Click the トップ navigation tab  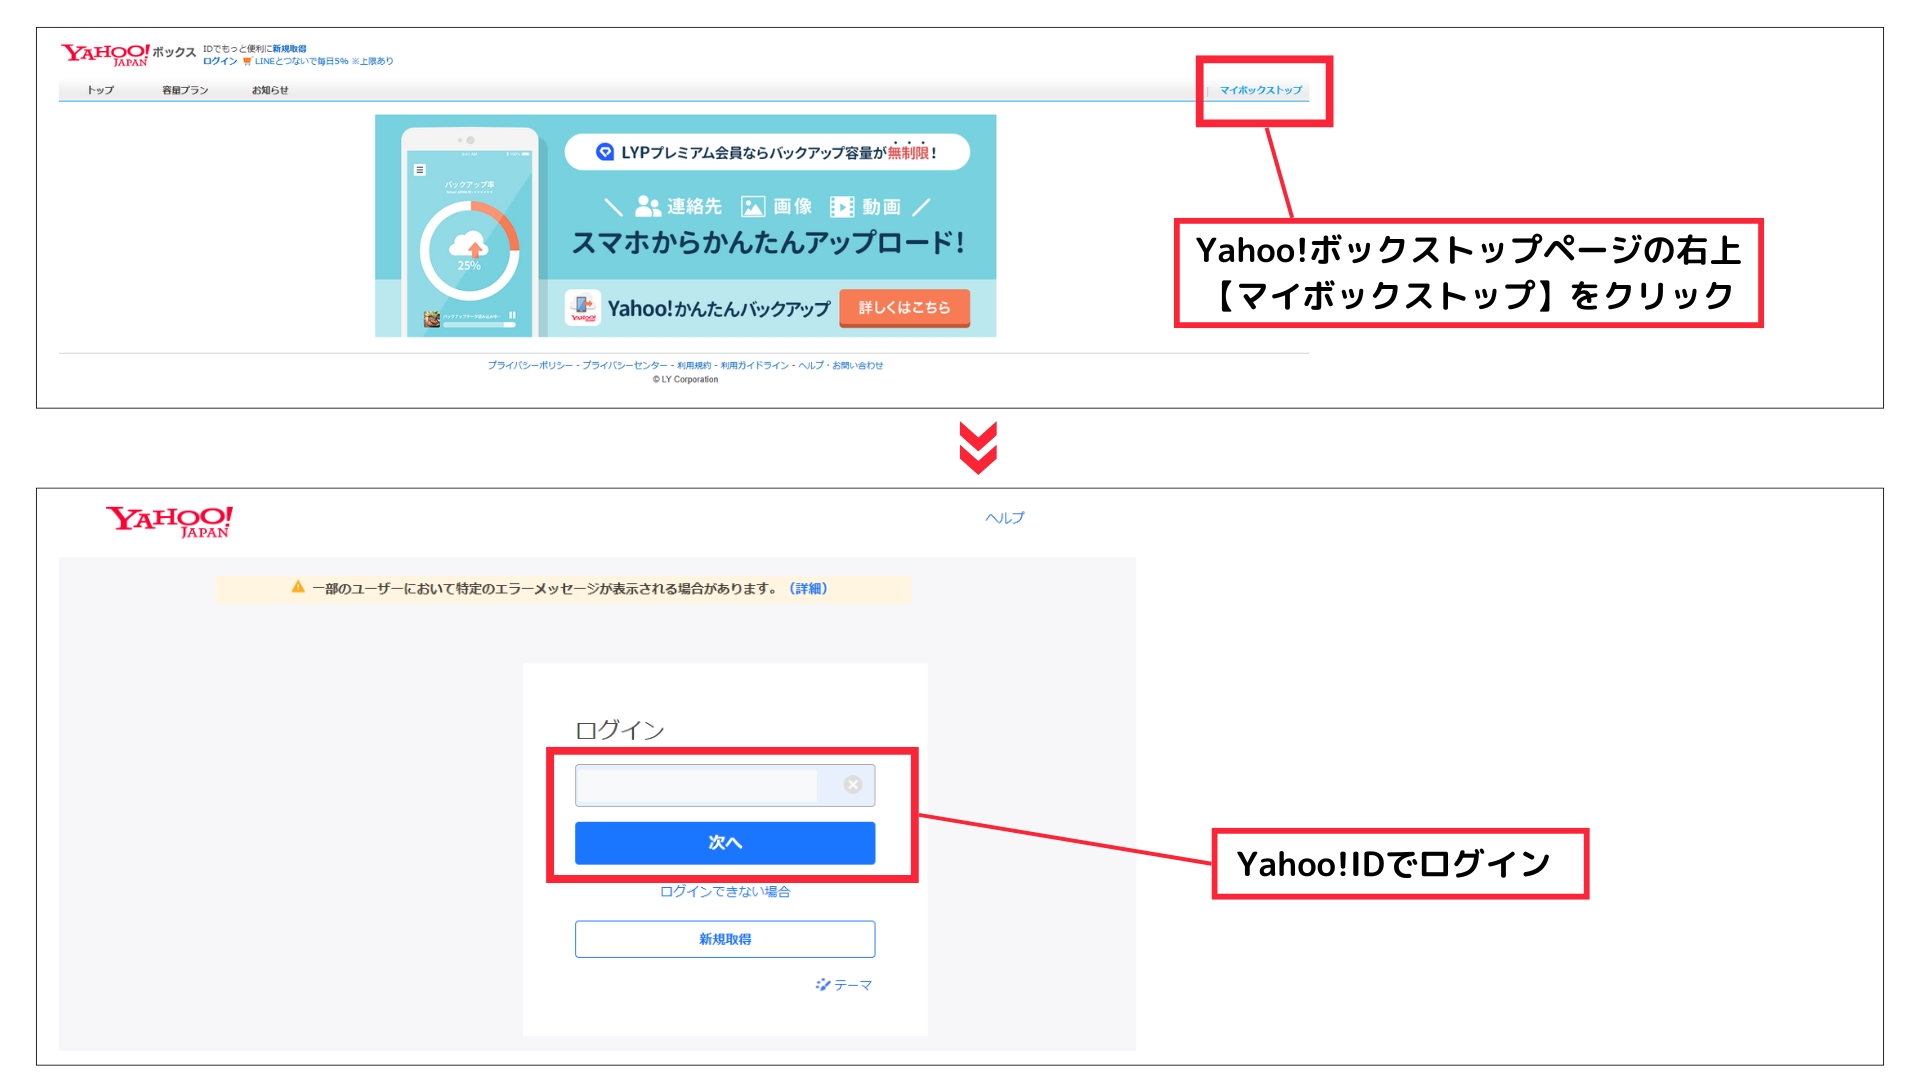pyautogui.click(x=98, y=90)
